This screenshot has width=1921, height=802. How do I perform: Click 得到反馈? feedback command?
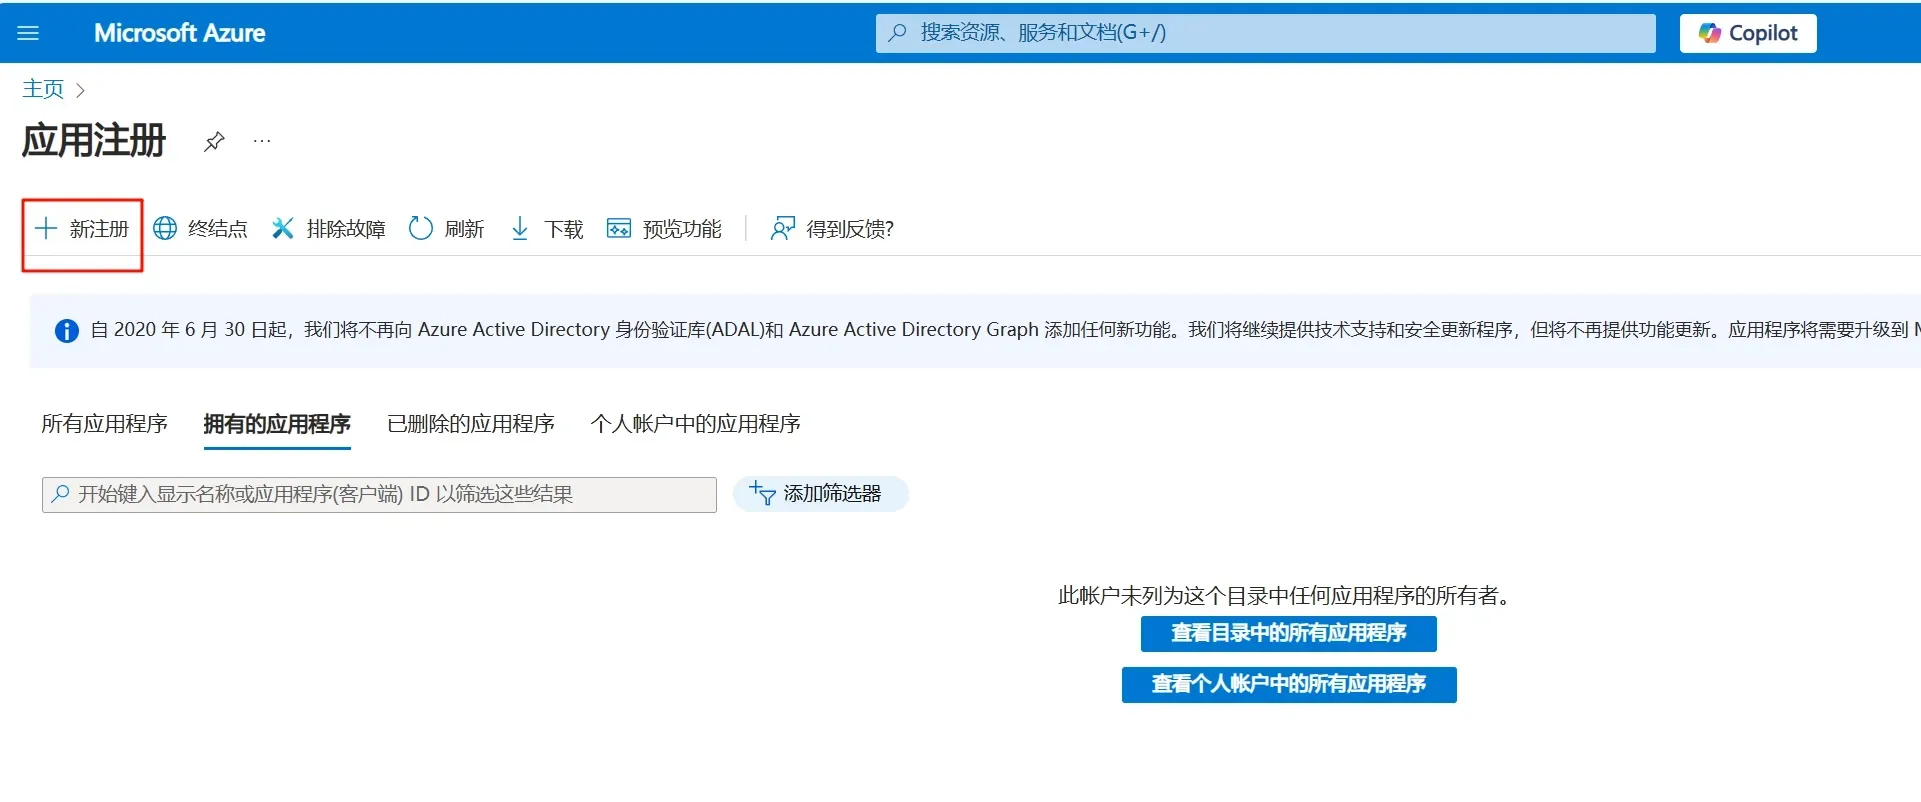click(832, 229)
